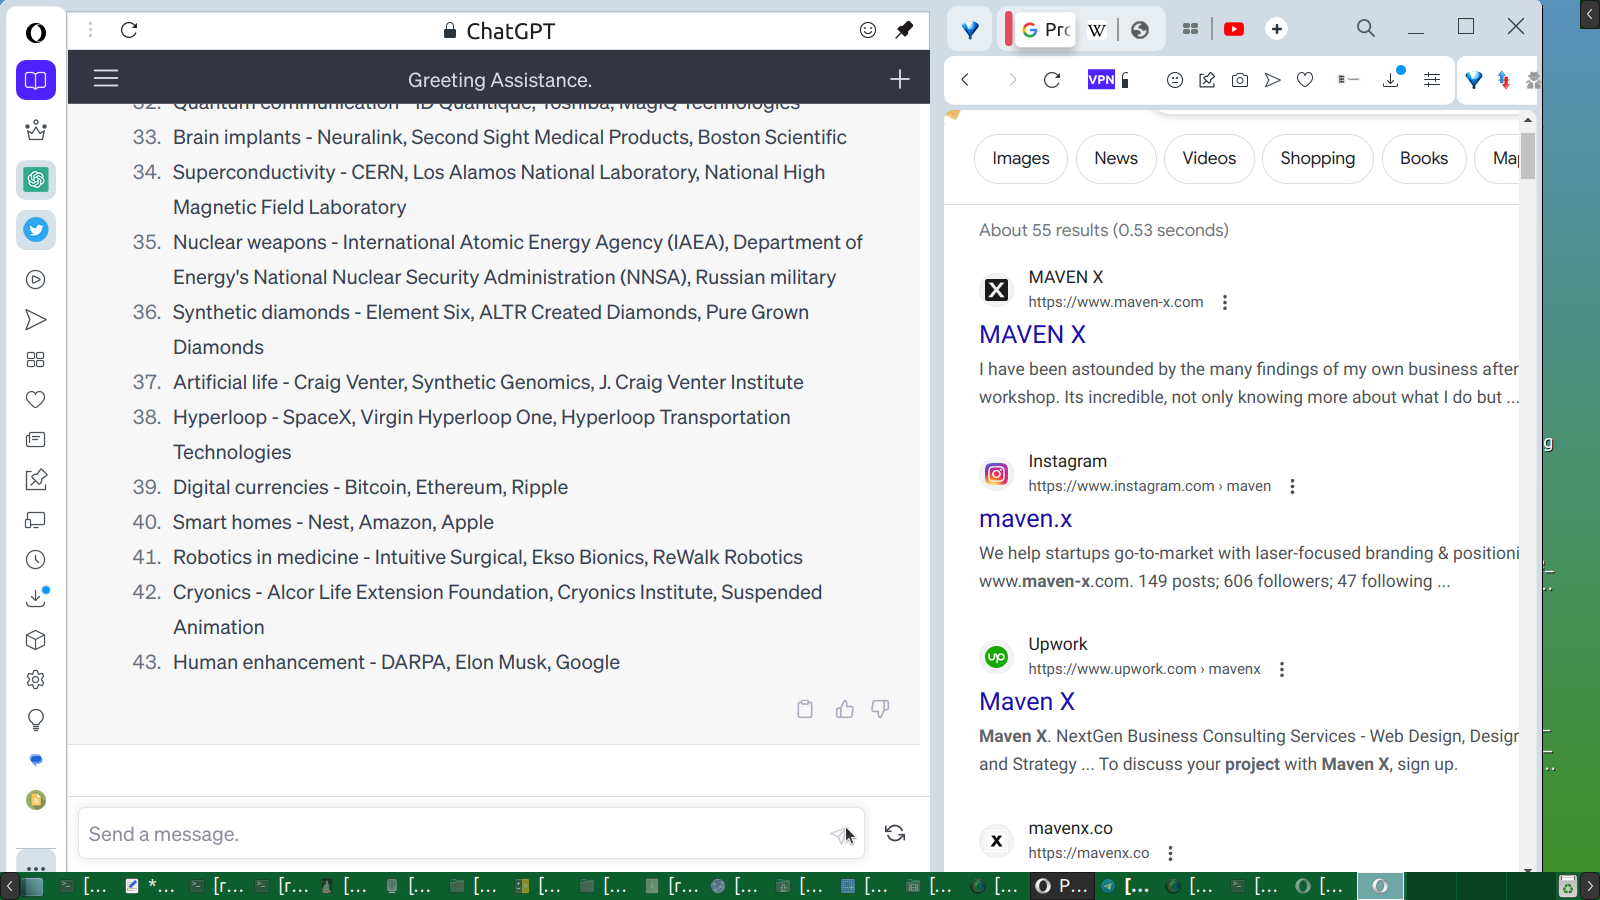Take a snapshot with camera icon

[1240, 80]
